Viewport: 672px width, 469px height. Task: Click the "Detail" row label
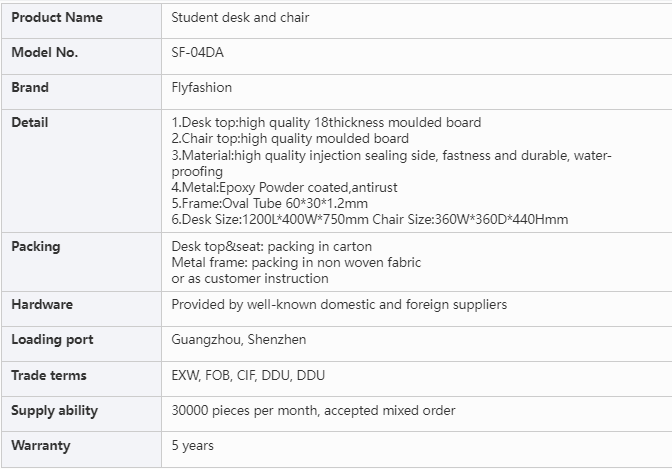[30, 123]
